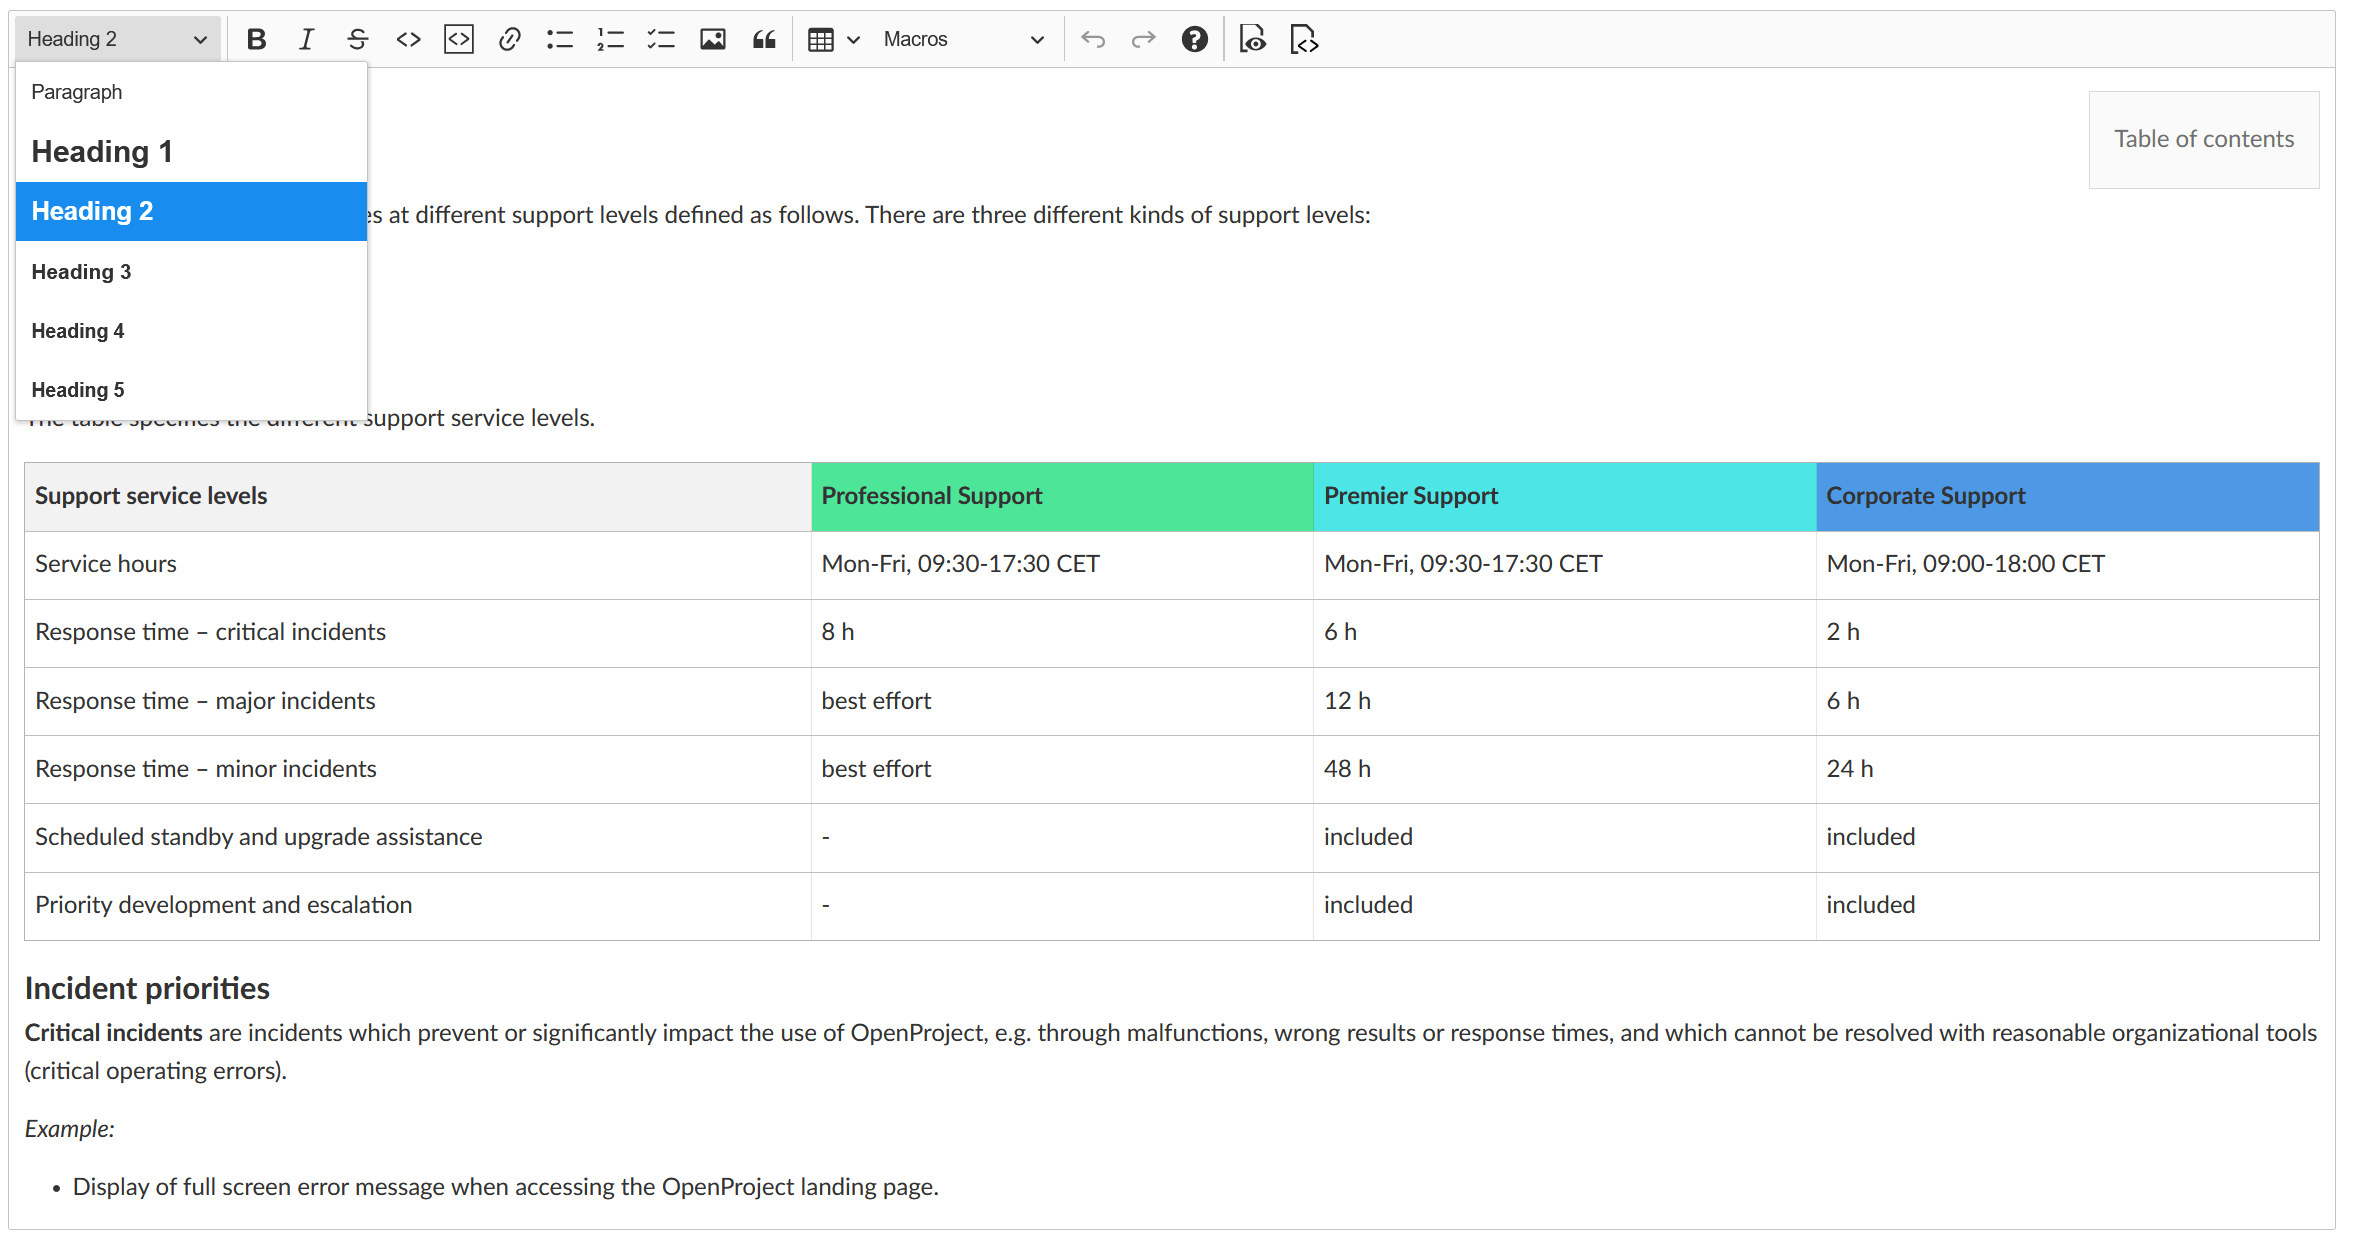Toggle strikethrough formatting
Viewport: 2355px width, 1243px height.
[357, 39]
